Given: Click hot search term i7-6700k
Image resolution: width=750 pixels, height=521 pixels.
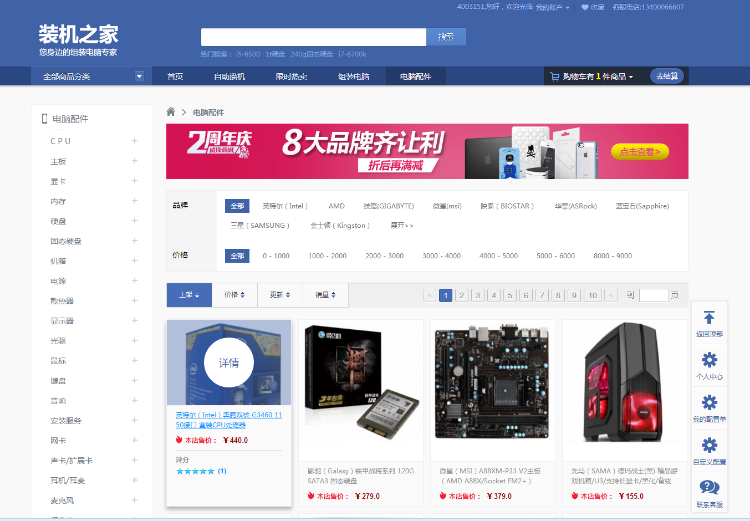Looking at the screenshot, I should click(x=352, y=54).
